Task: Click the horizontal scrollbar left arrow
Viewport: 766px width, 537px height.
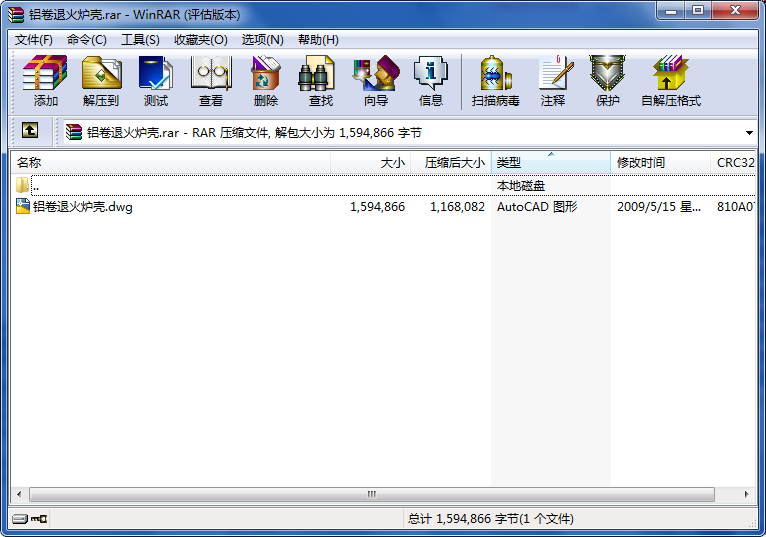Action: 19,494
